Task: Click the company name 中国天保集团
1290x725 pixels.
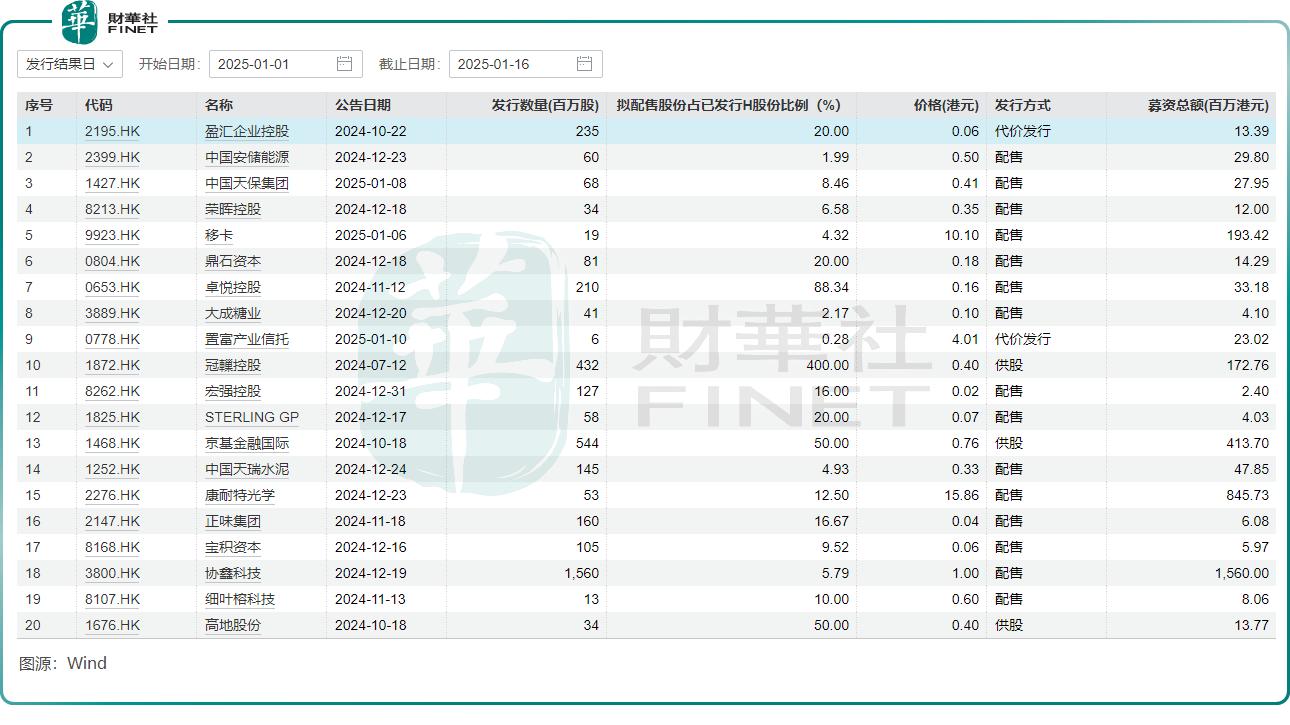Action: point(247,183)
